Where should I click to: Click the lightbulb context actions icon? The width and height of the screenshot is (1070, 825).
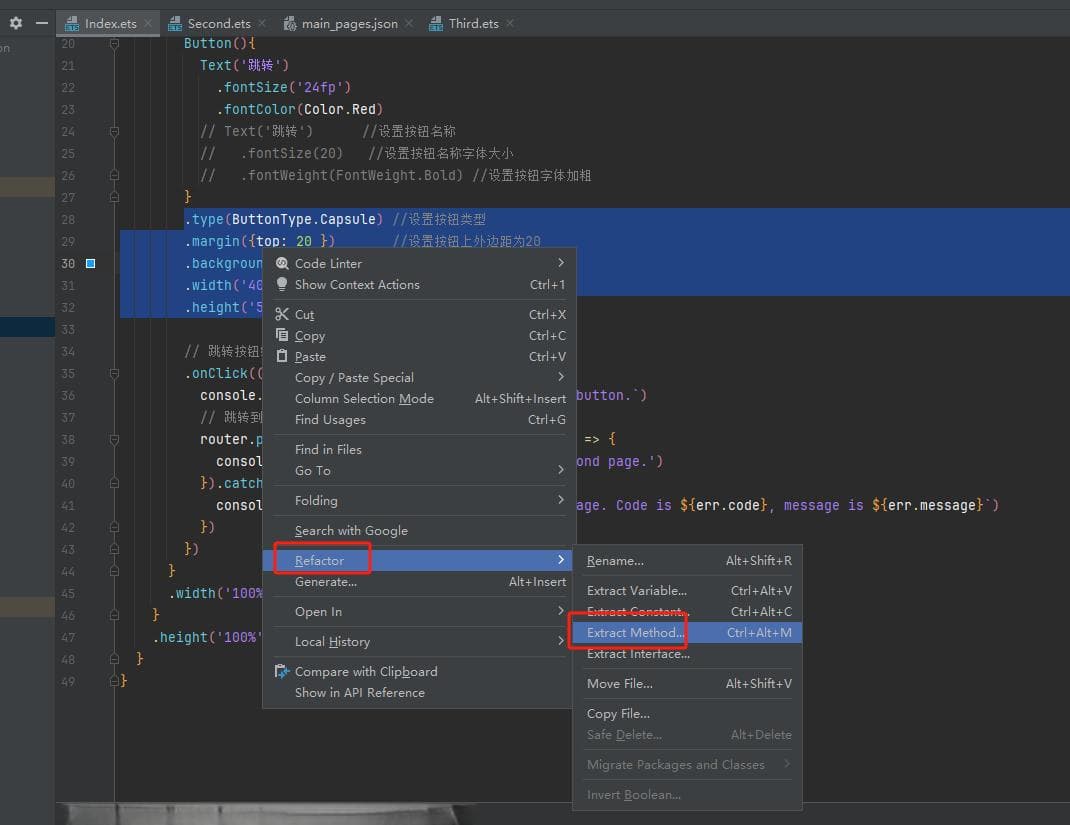point(282,285)
